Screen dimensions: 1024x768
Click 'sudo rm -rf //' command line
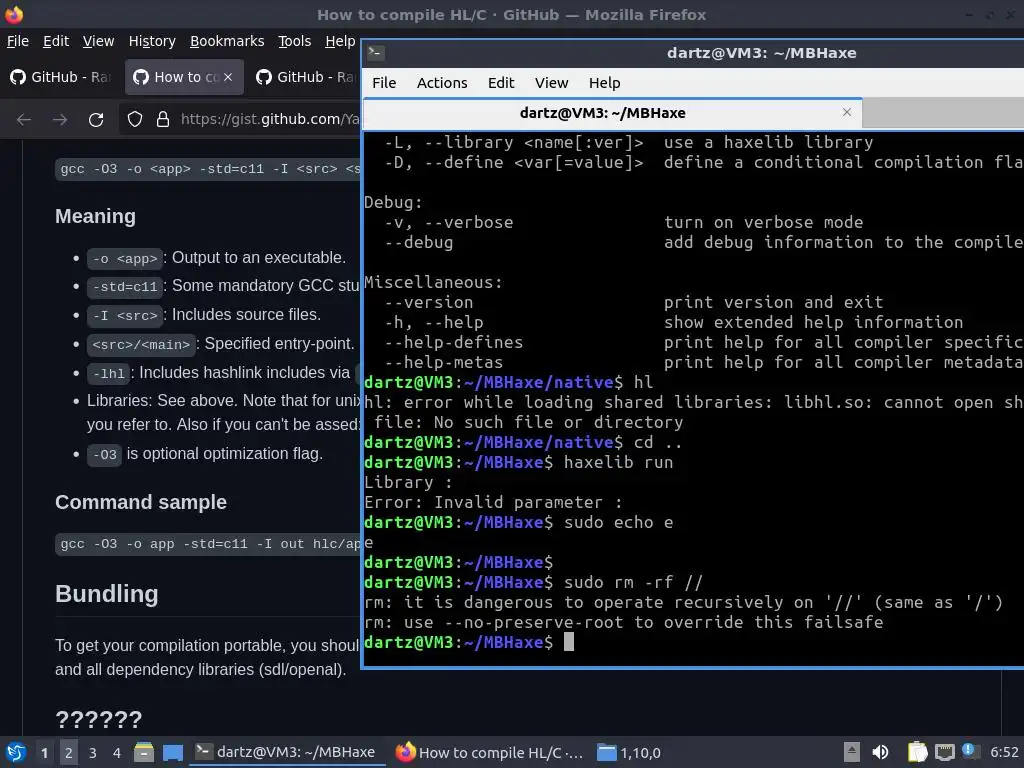tap(633, 582)
